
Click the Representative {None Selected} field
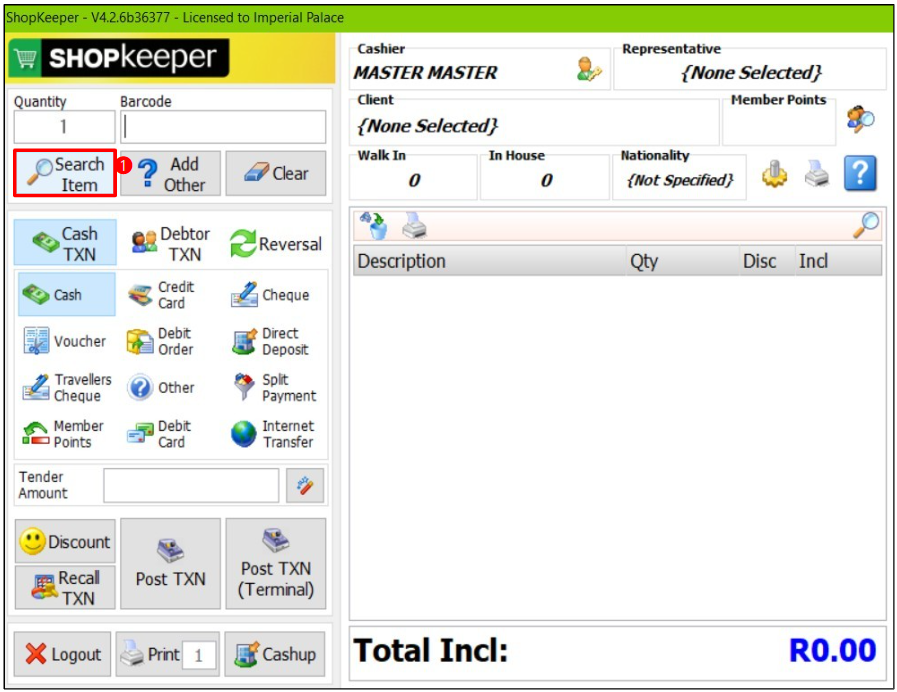click(x=751, y=73)
